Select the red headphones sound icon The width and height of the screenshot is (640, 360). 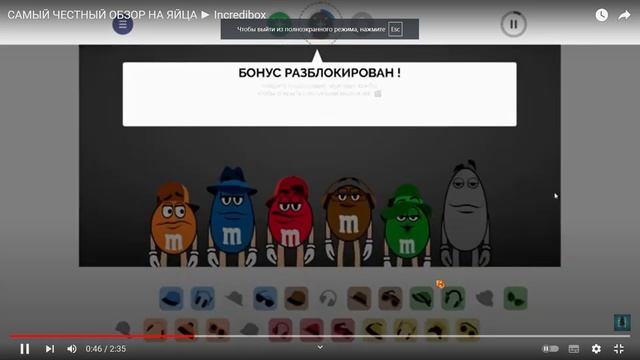(x=280, y=330)
